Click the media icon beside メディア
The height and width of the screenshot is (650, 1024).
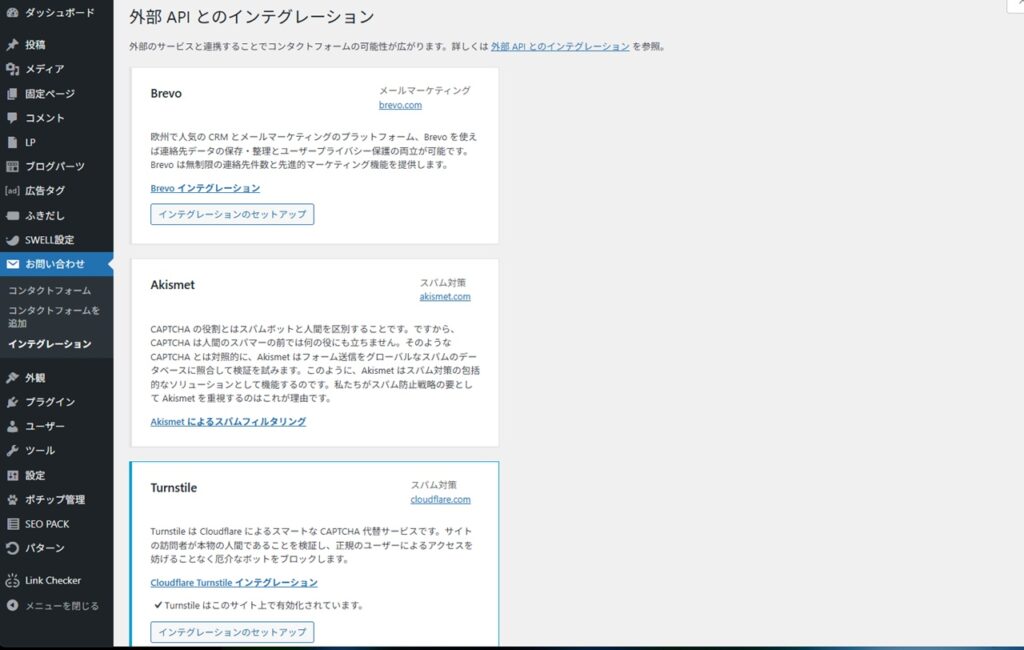[x=12, y=69]
